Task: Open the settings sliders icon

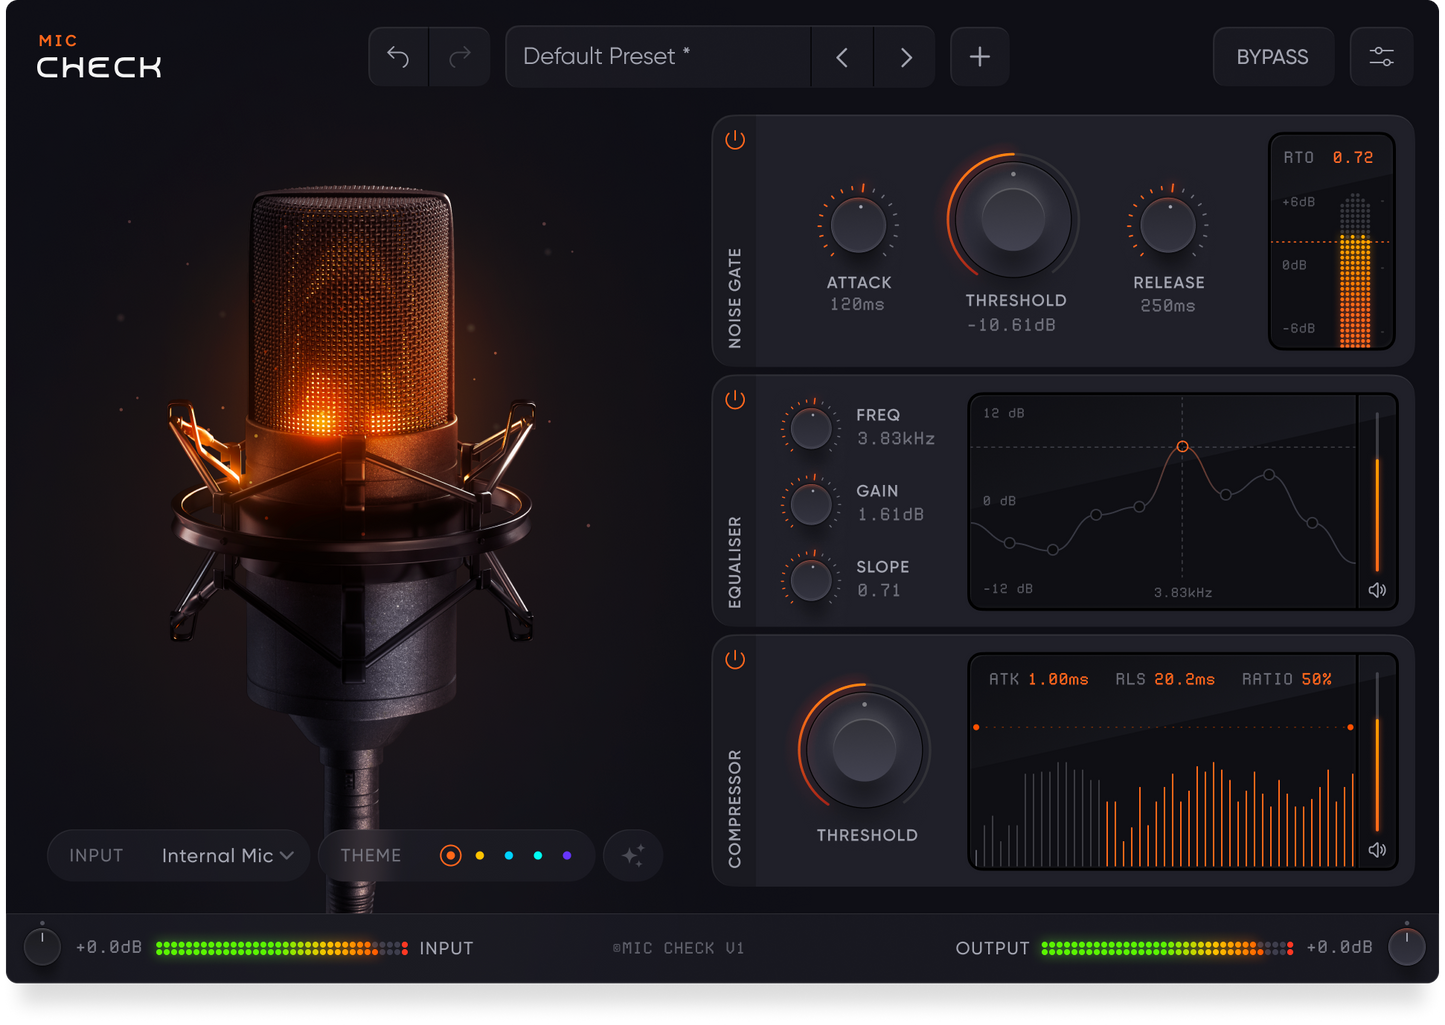Action: pos(1382,57)
